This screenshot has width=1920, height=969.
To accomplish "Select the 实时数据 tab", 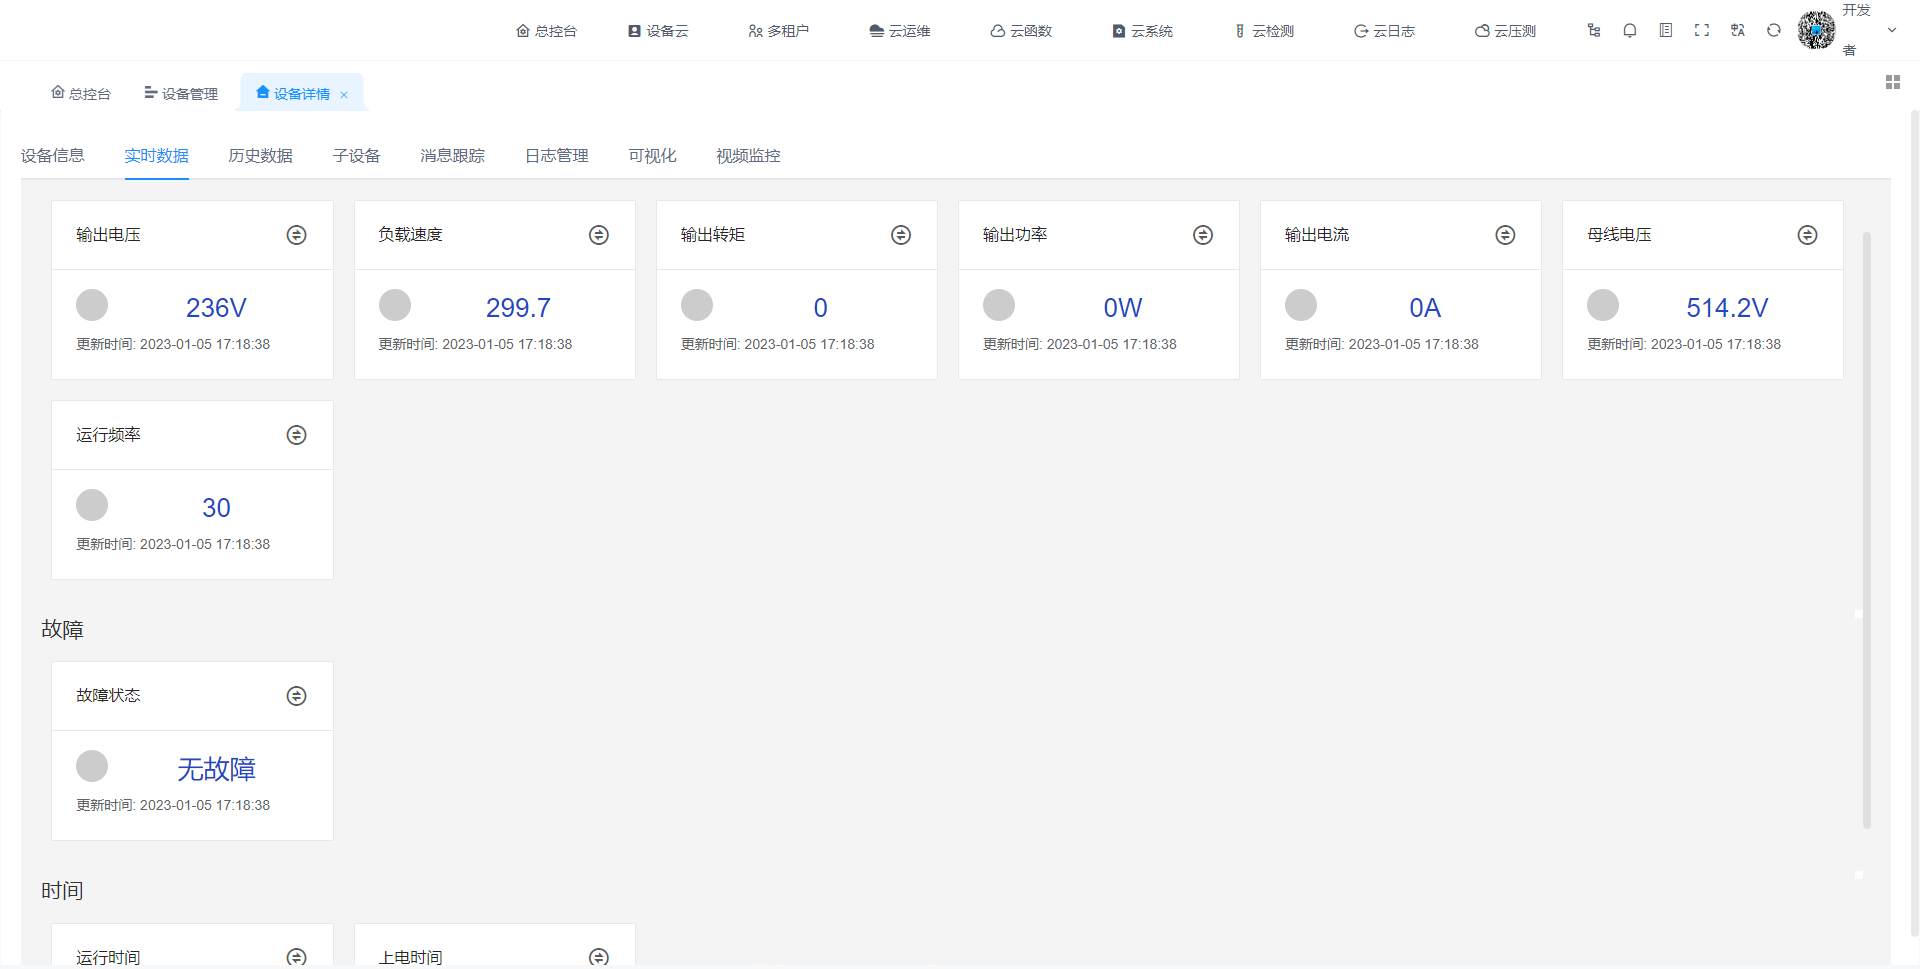I will (x=157, y=156).
